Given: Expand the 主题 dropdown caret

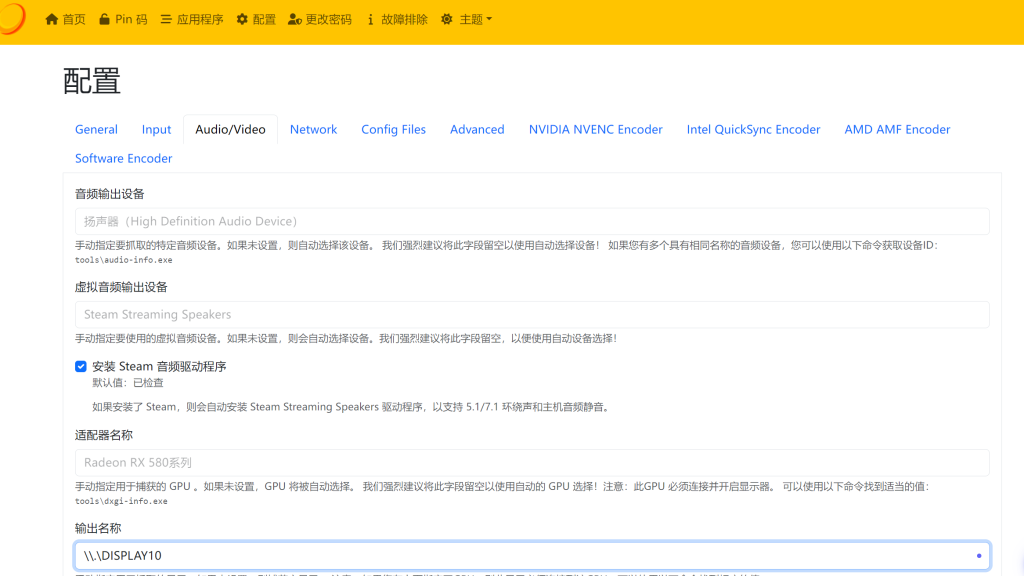Looking at the screenshot, I should (489, 19).
